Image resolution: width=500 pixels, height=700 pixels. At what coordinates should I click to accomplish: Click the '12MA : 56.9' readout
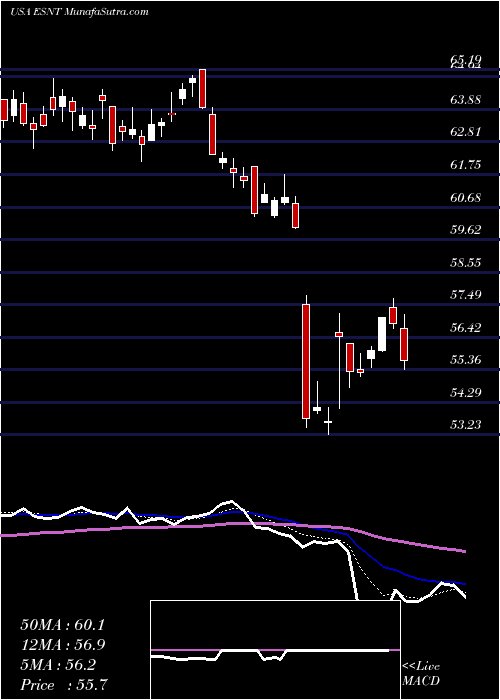click(62, 645)
